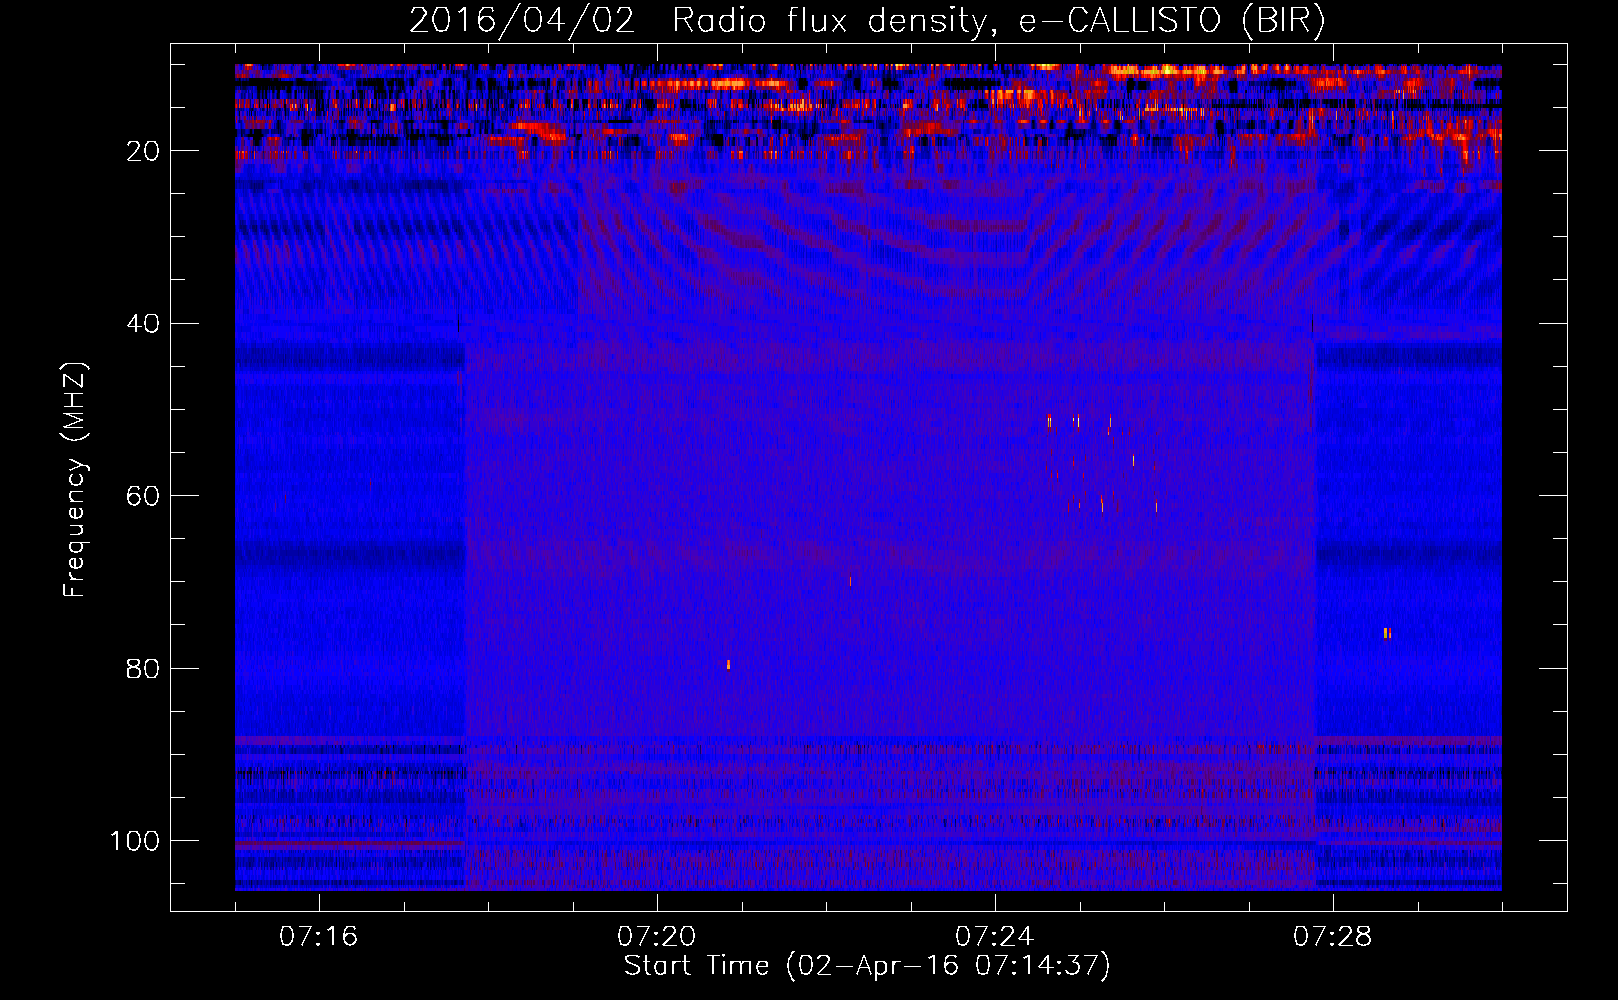
Task: Click the 07:28 time tick label
Action: click(1333, 937)
